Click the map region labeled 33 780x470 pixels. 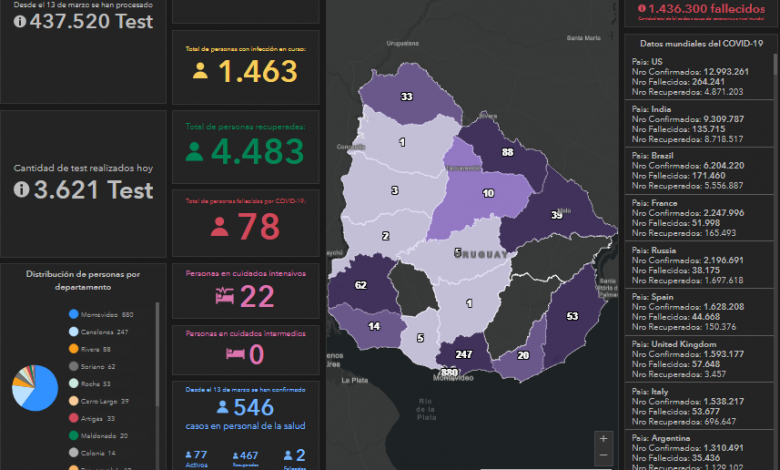pos(406,97)
